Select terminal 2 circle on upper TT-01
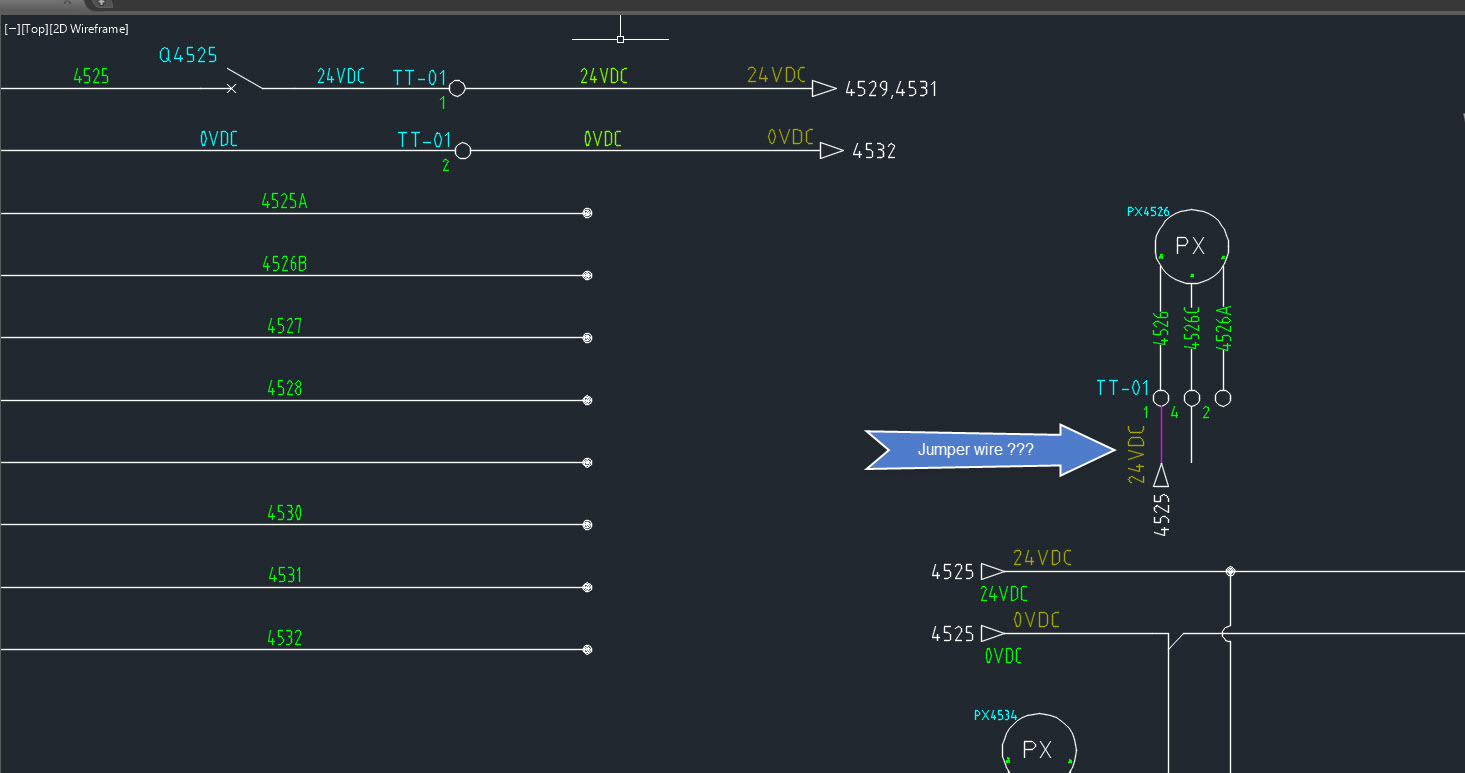Image resolution: width=1465 pixels, height=773 pixels. coord(462,150)
